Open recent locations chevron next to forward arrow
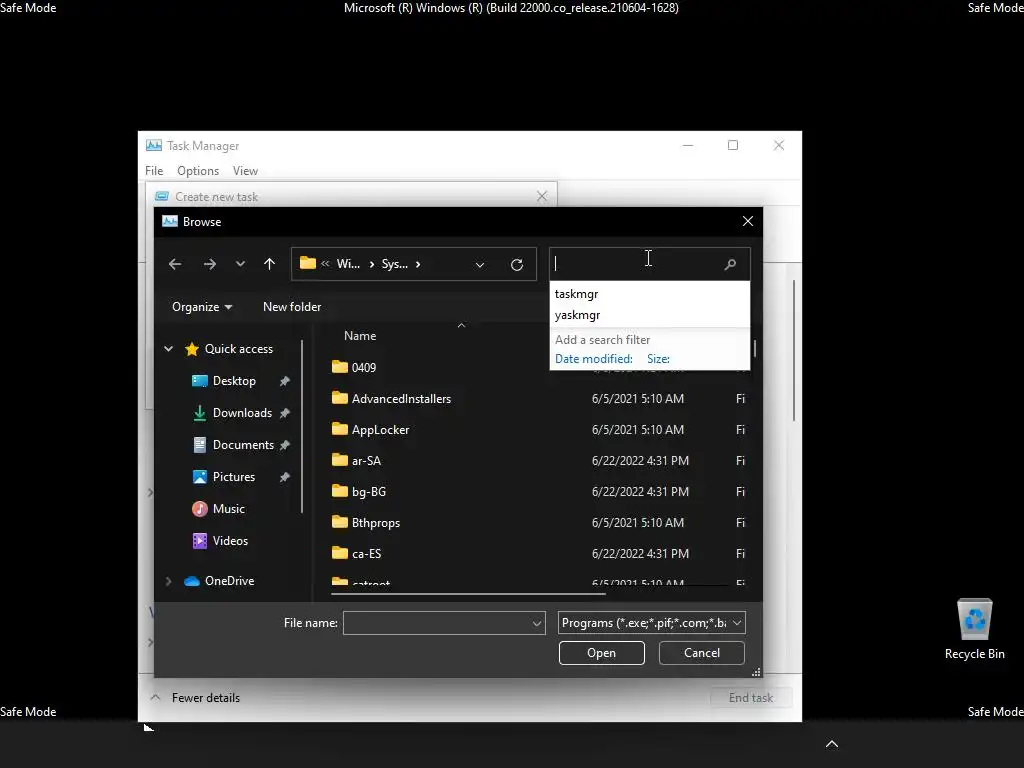This screenshot has width=1024, height=768. click(x=240, y=264)
